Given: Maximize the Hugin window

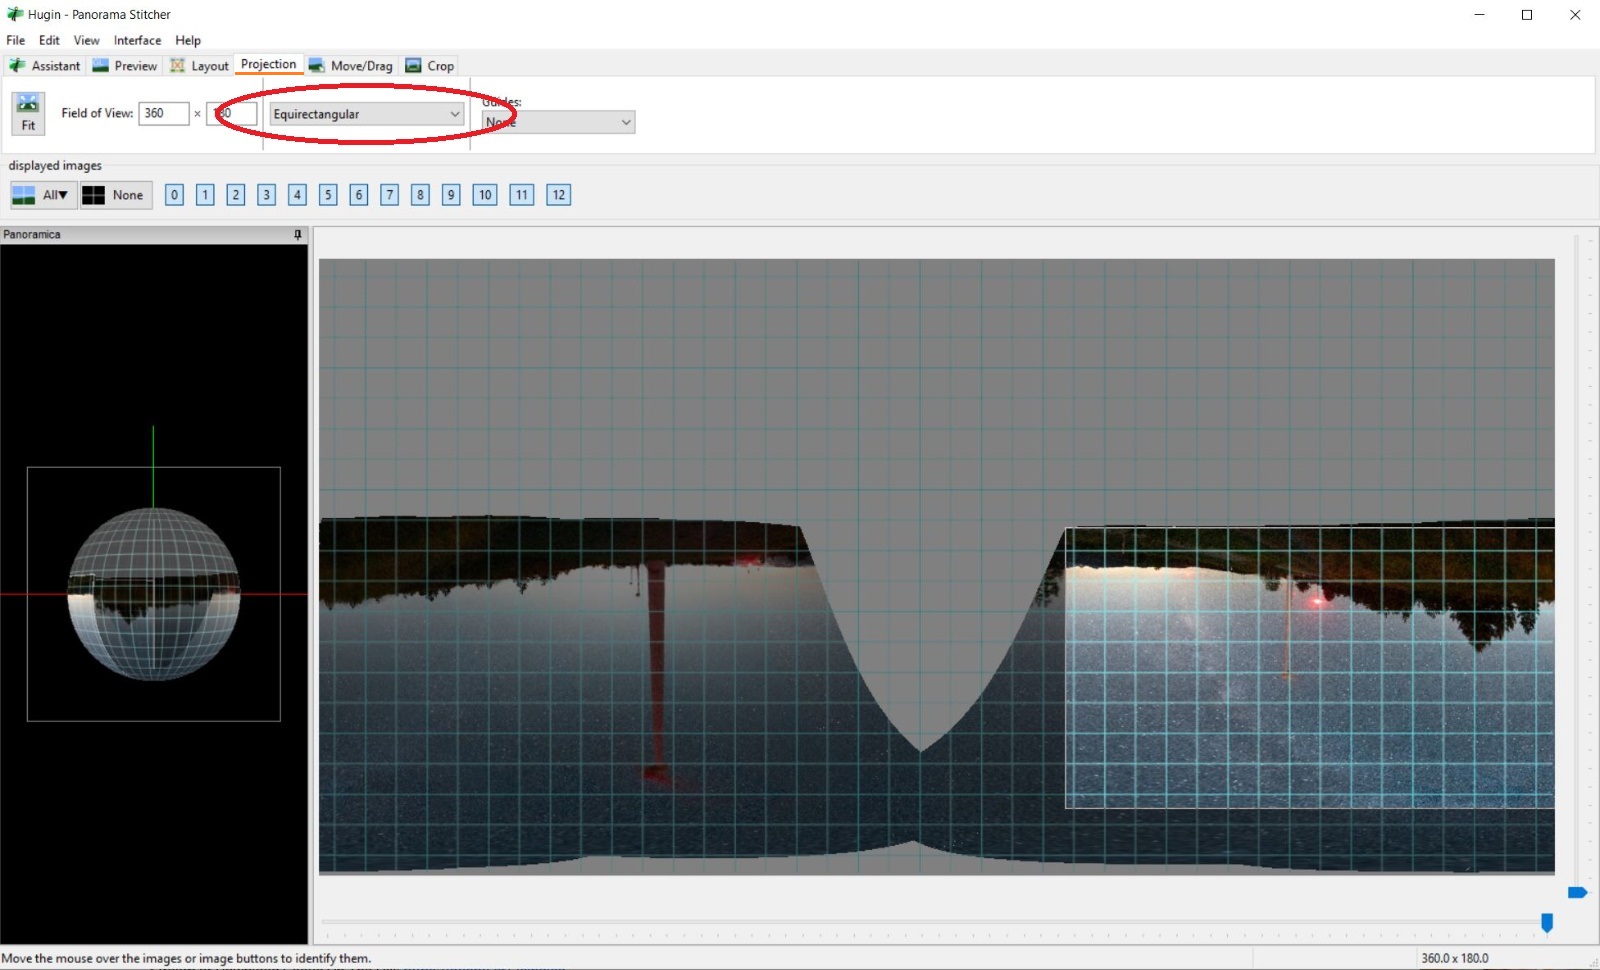Looking at the screenshot, I should click(x=1527, y=15).
